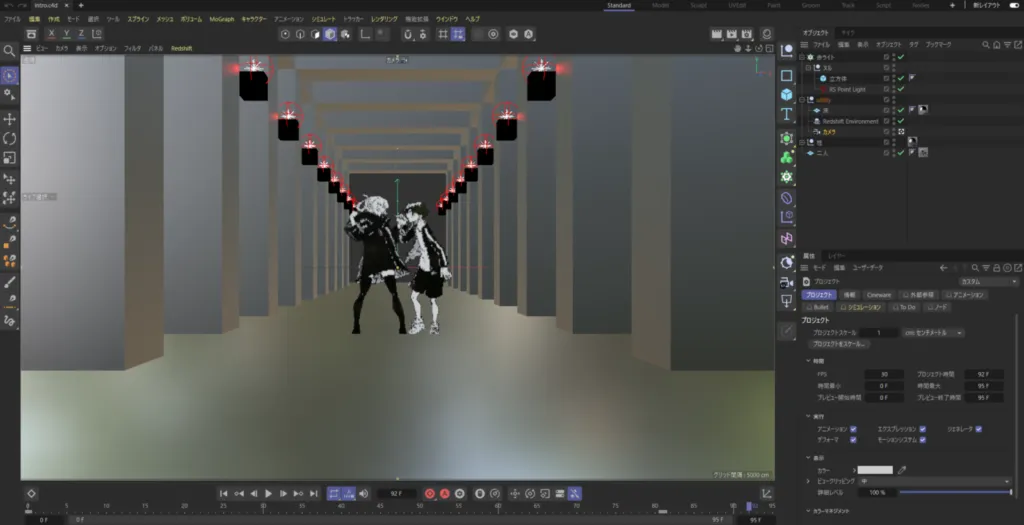
Task: Select the Rotate tool in left toolbar
Action: click(10, 138)
